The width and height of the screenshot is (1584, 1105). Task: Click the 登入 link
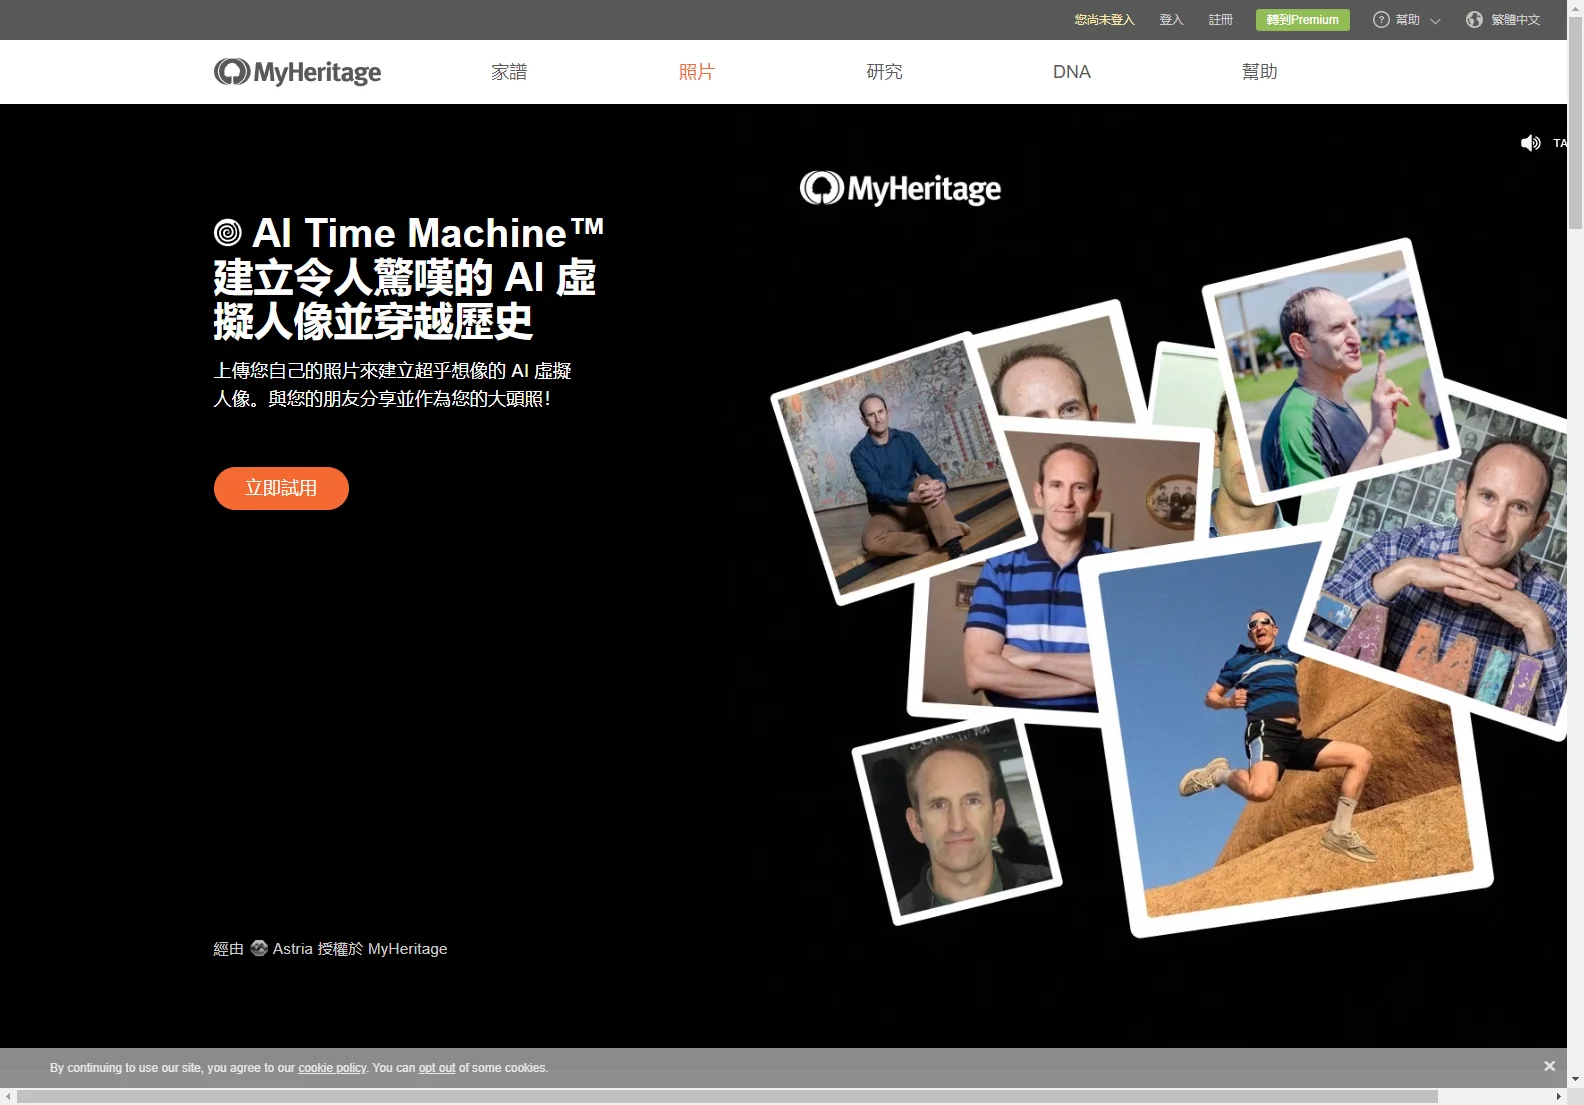click(x=1171, y=20)
